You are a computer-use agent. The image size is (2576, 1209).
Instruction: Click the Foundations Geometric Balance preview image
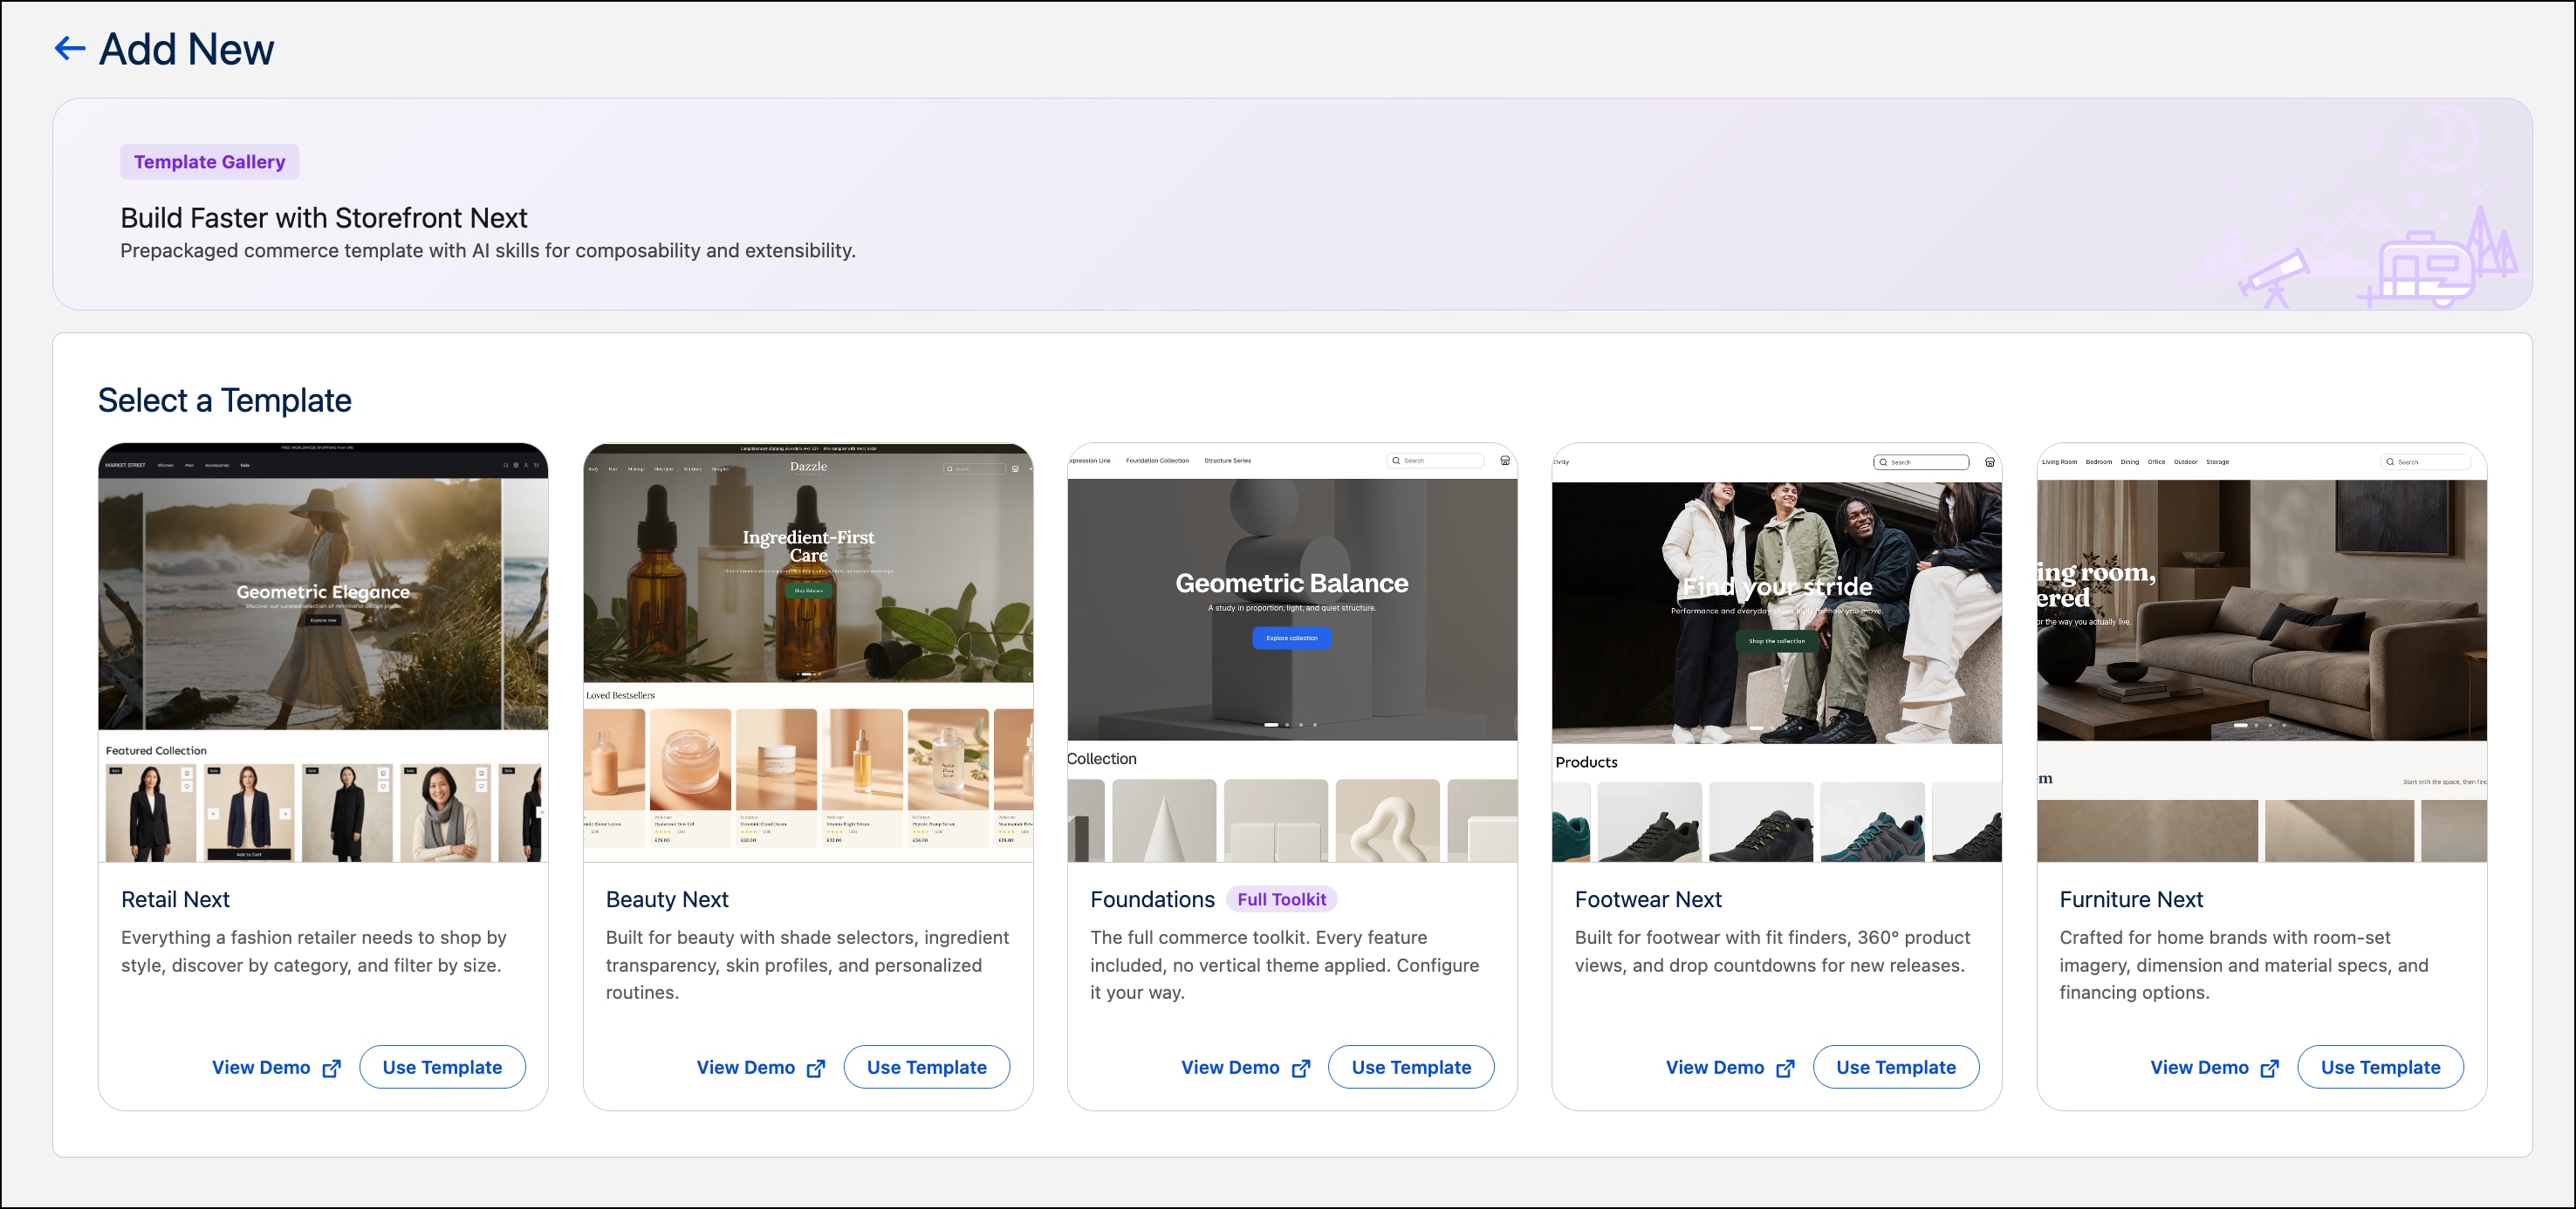[1292, 652]
